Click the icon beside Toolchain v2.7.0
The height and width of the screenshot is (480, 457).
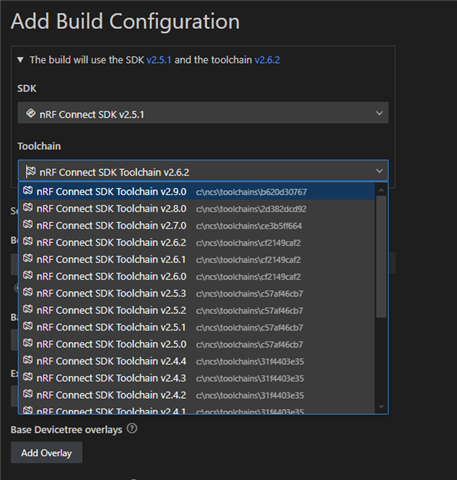click(x=28, y=225)
